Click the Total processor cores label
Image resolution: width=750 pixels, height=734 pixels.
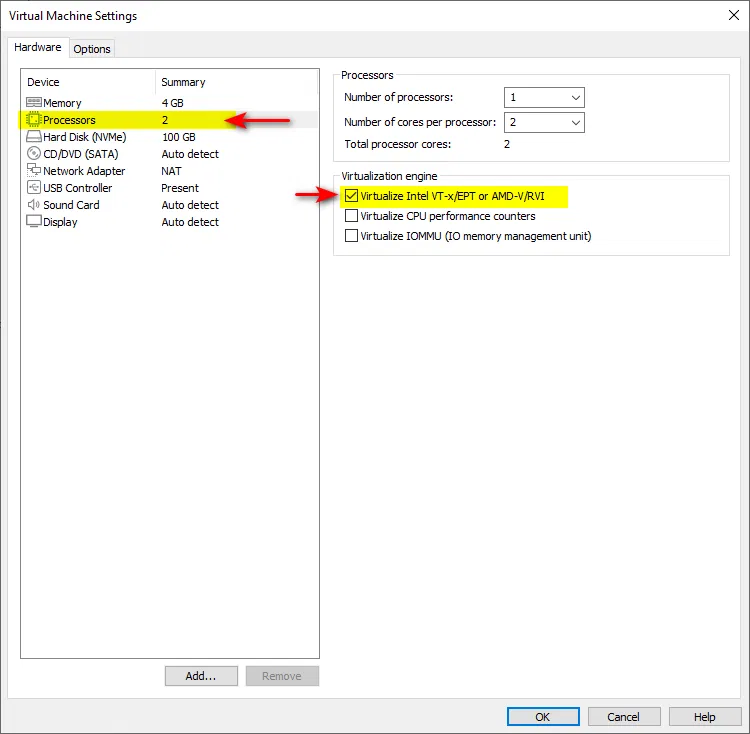tap(397, 144)
